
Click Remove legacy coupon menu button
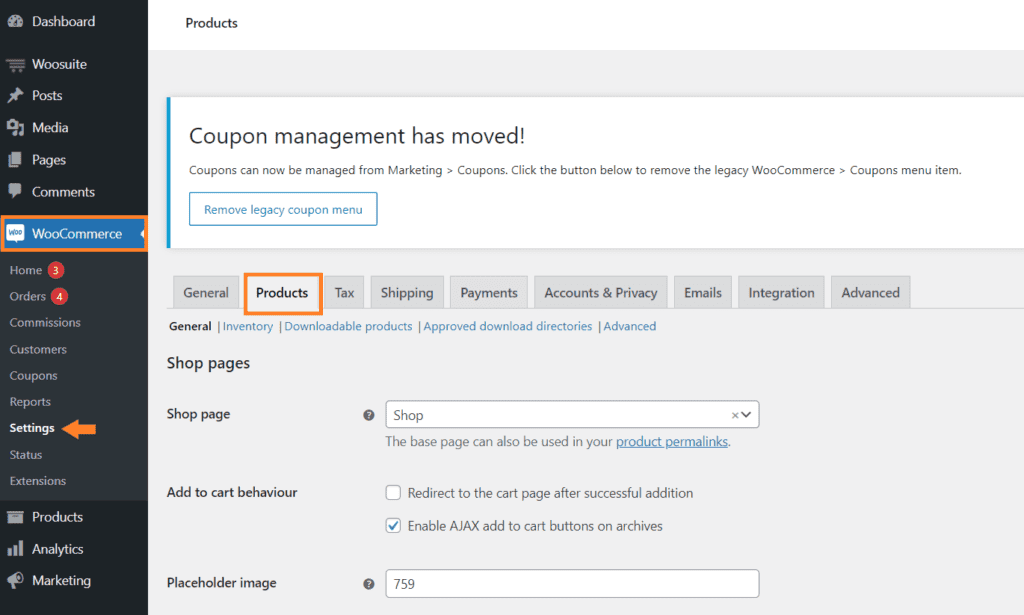pos(283,209)
